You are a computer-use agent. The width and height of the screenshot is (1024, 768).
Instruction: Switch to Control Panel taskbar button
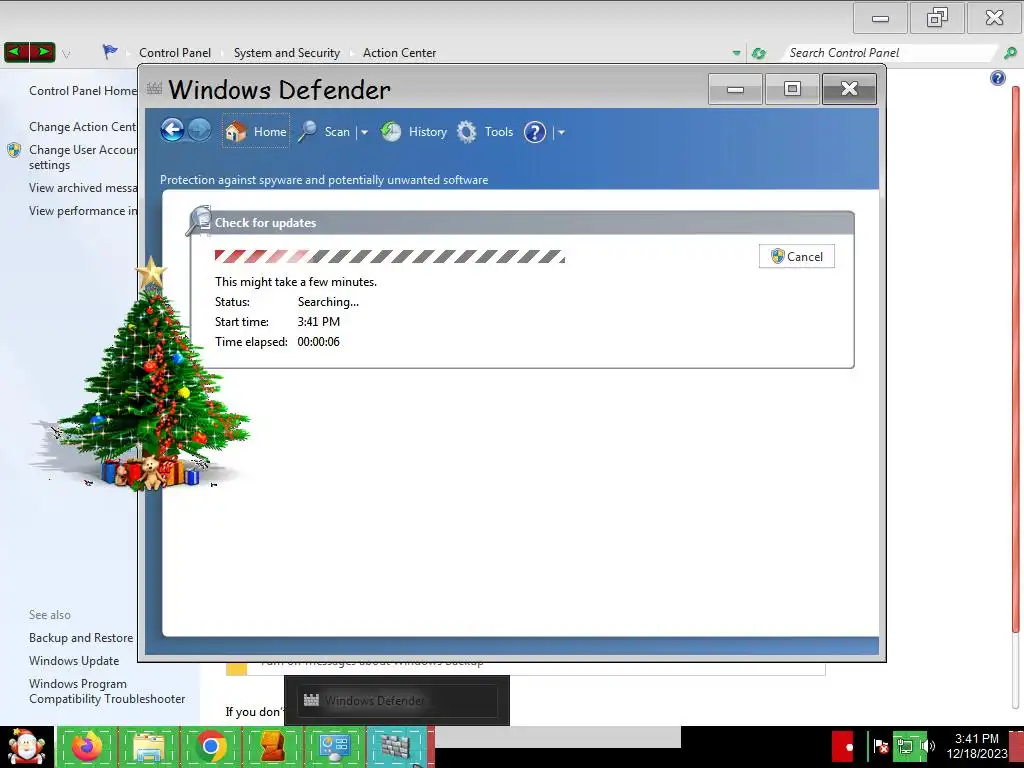pos(334,746)
